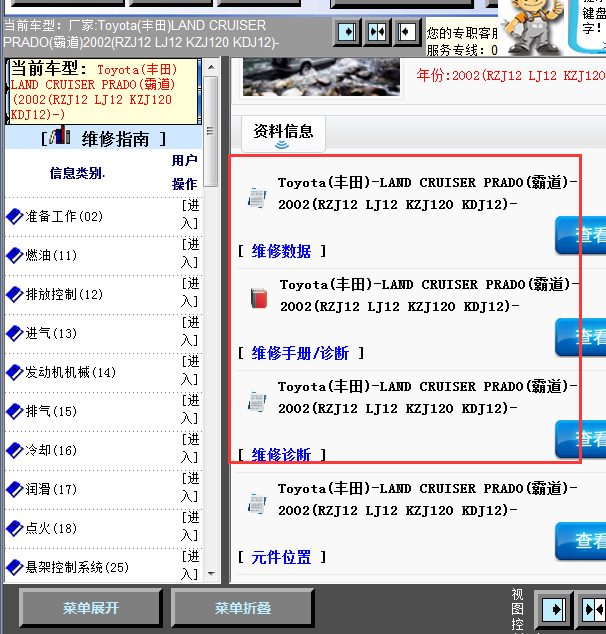Click the 年份:2002 red text
Viewport: 606px width, 634px height.
(x=511, y=76)
